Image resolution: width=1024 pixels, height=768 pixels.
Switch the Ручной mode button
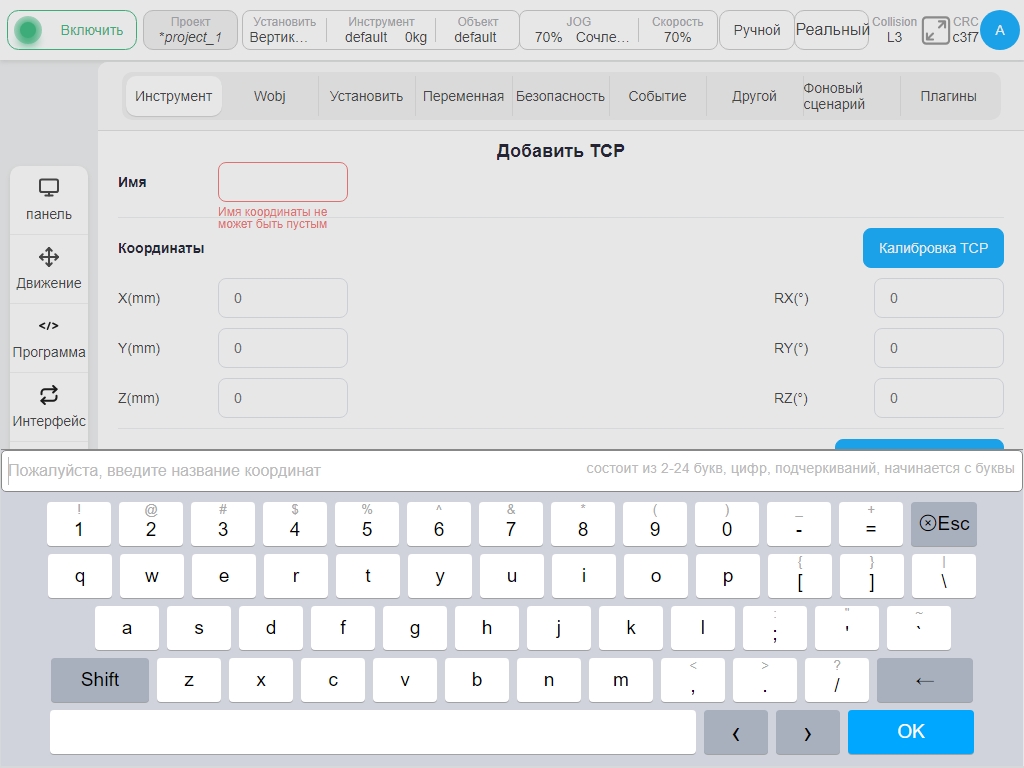point(756,30)
